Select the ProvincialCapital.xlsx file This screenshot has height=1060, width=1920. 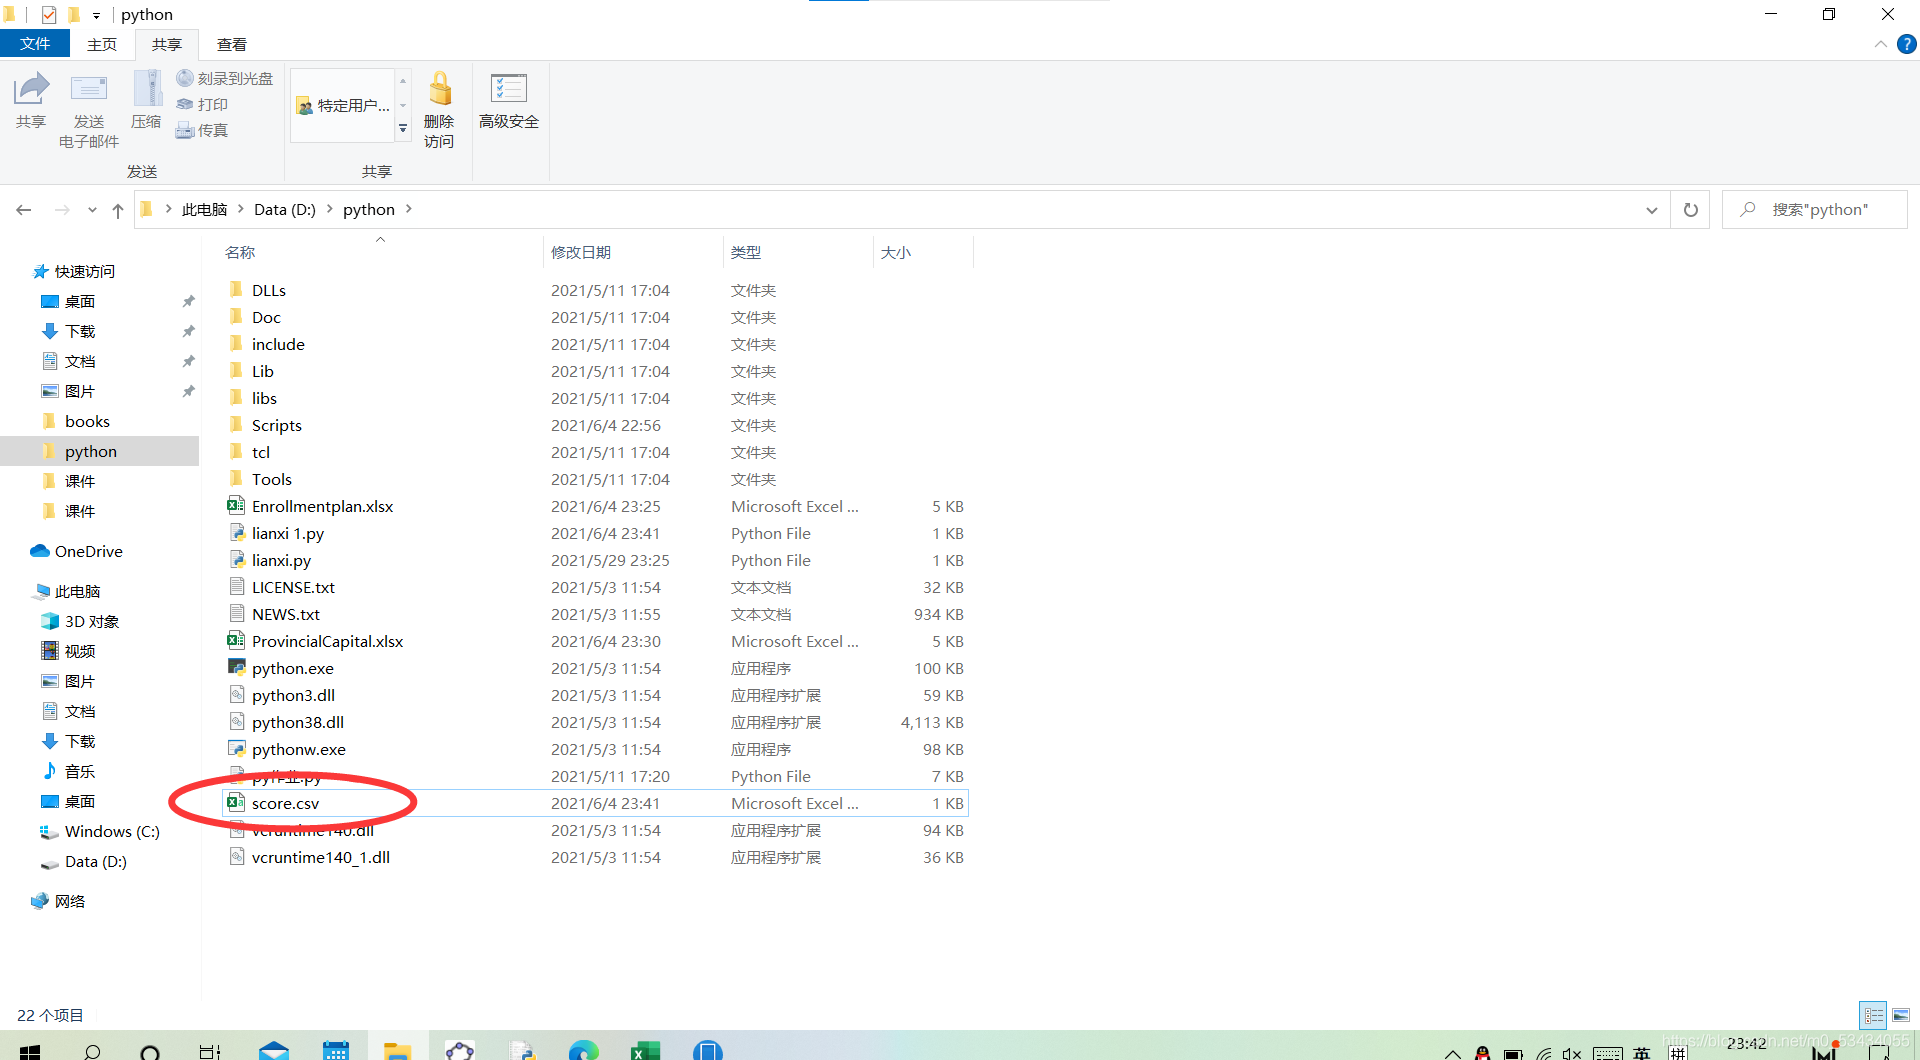click(596, 641)
